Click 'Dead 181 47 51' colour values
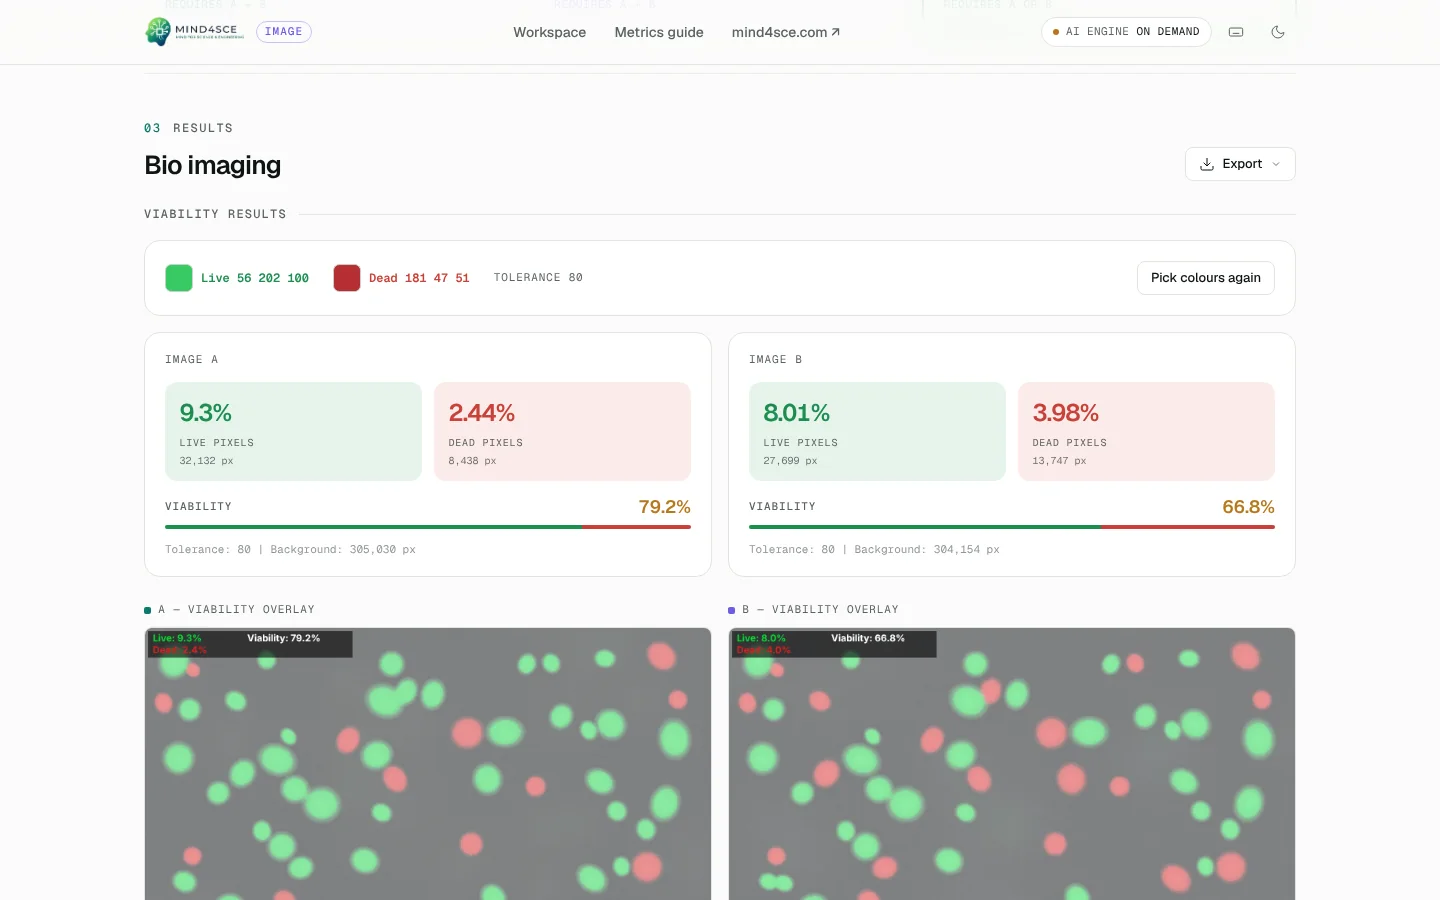The width and height of the screenshot is (1440, 900). [419, 278]
